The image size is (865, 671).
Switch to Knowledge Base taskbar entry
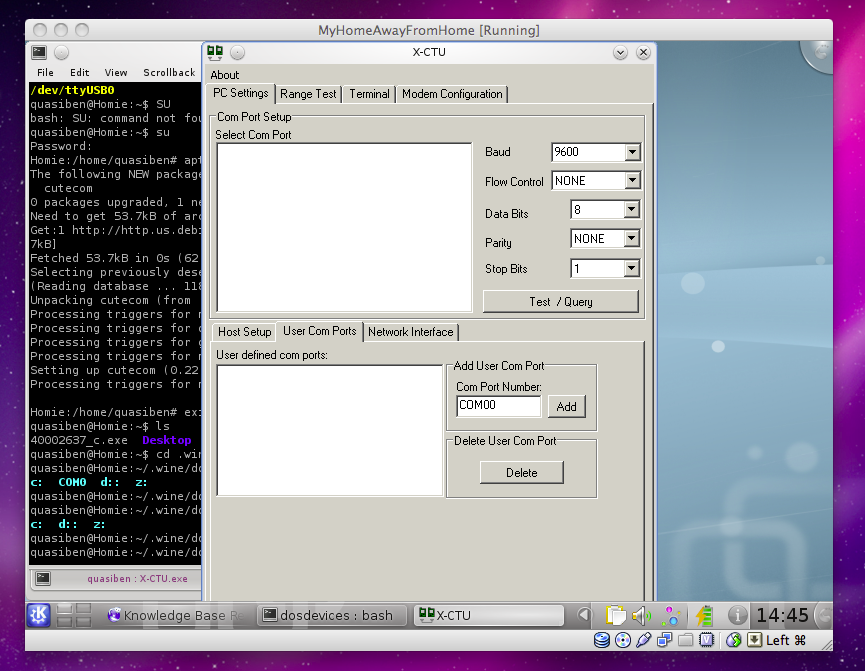pos(177,615)
